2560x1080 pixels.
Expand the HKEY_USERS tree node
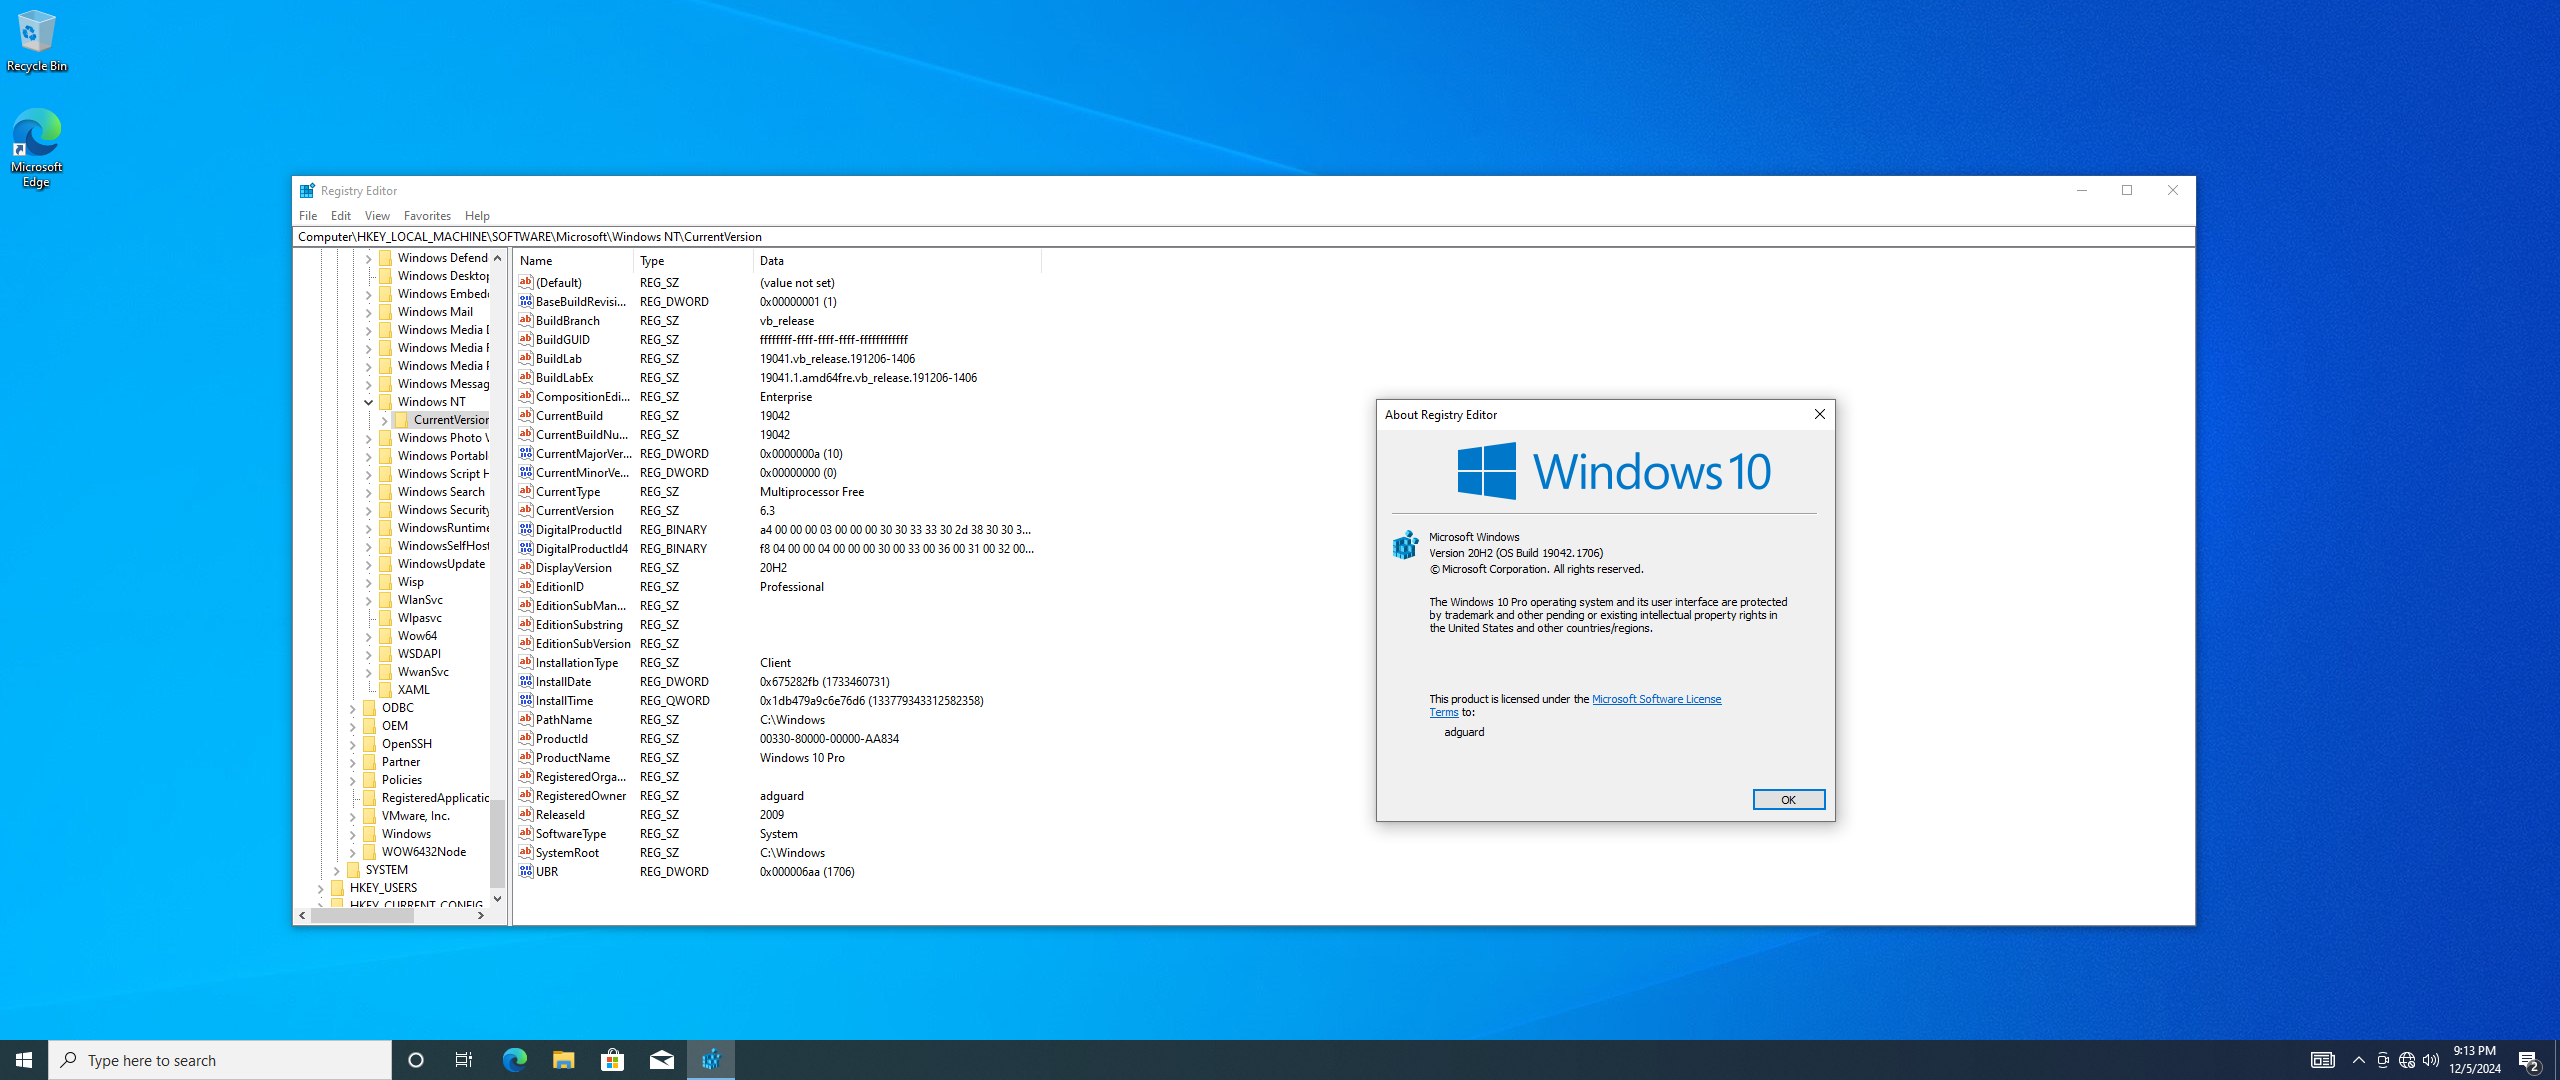320,888
